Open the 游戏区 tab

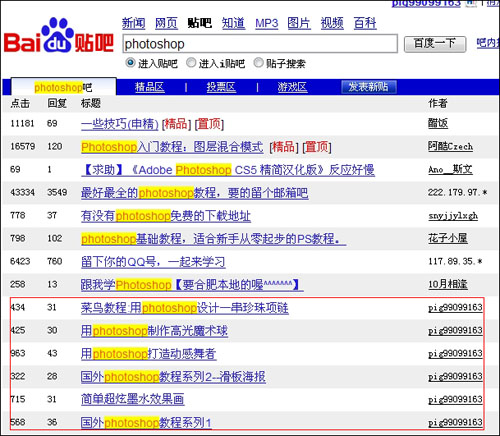pos(292,87)
